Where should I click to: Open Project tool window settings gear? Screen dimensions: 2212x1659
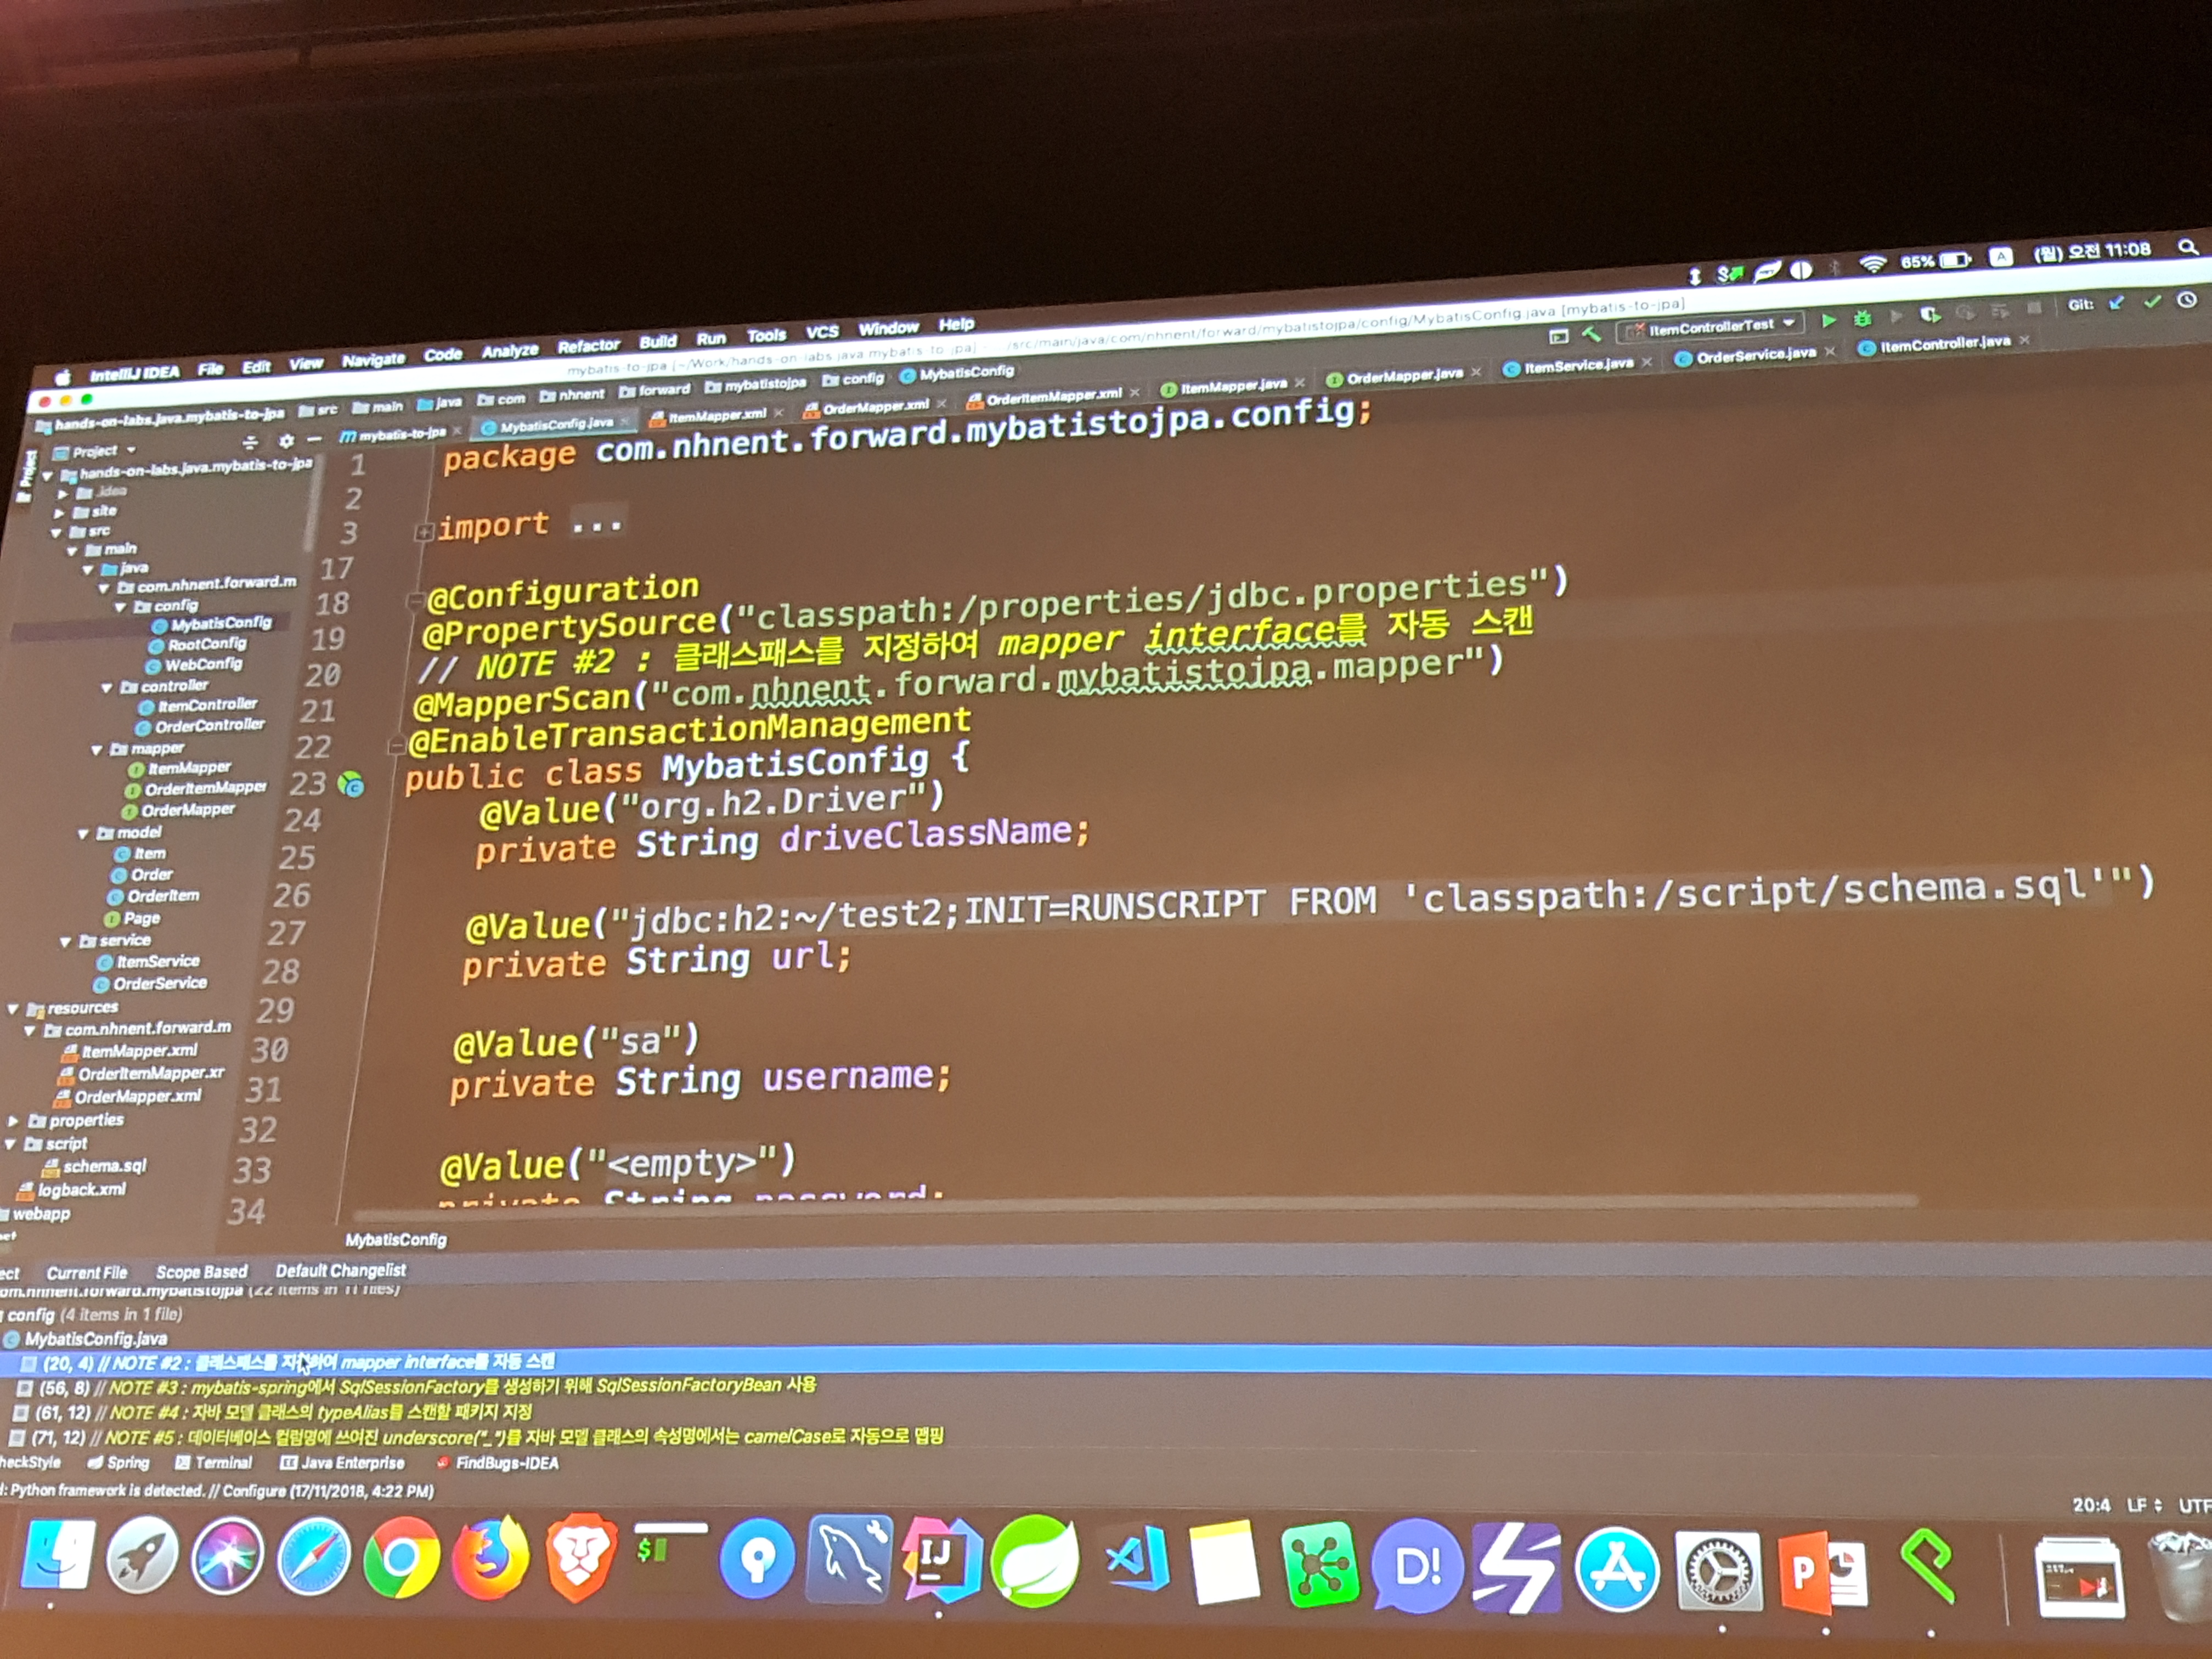(286, 440)
